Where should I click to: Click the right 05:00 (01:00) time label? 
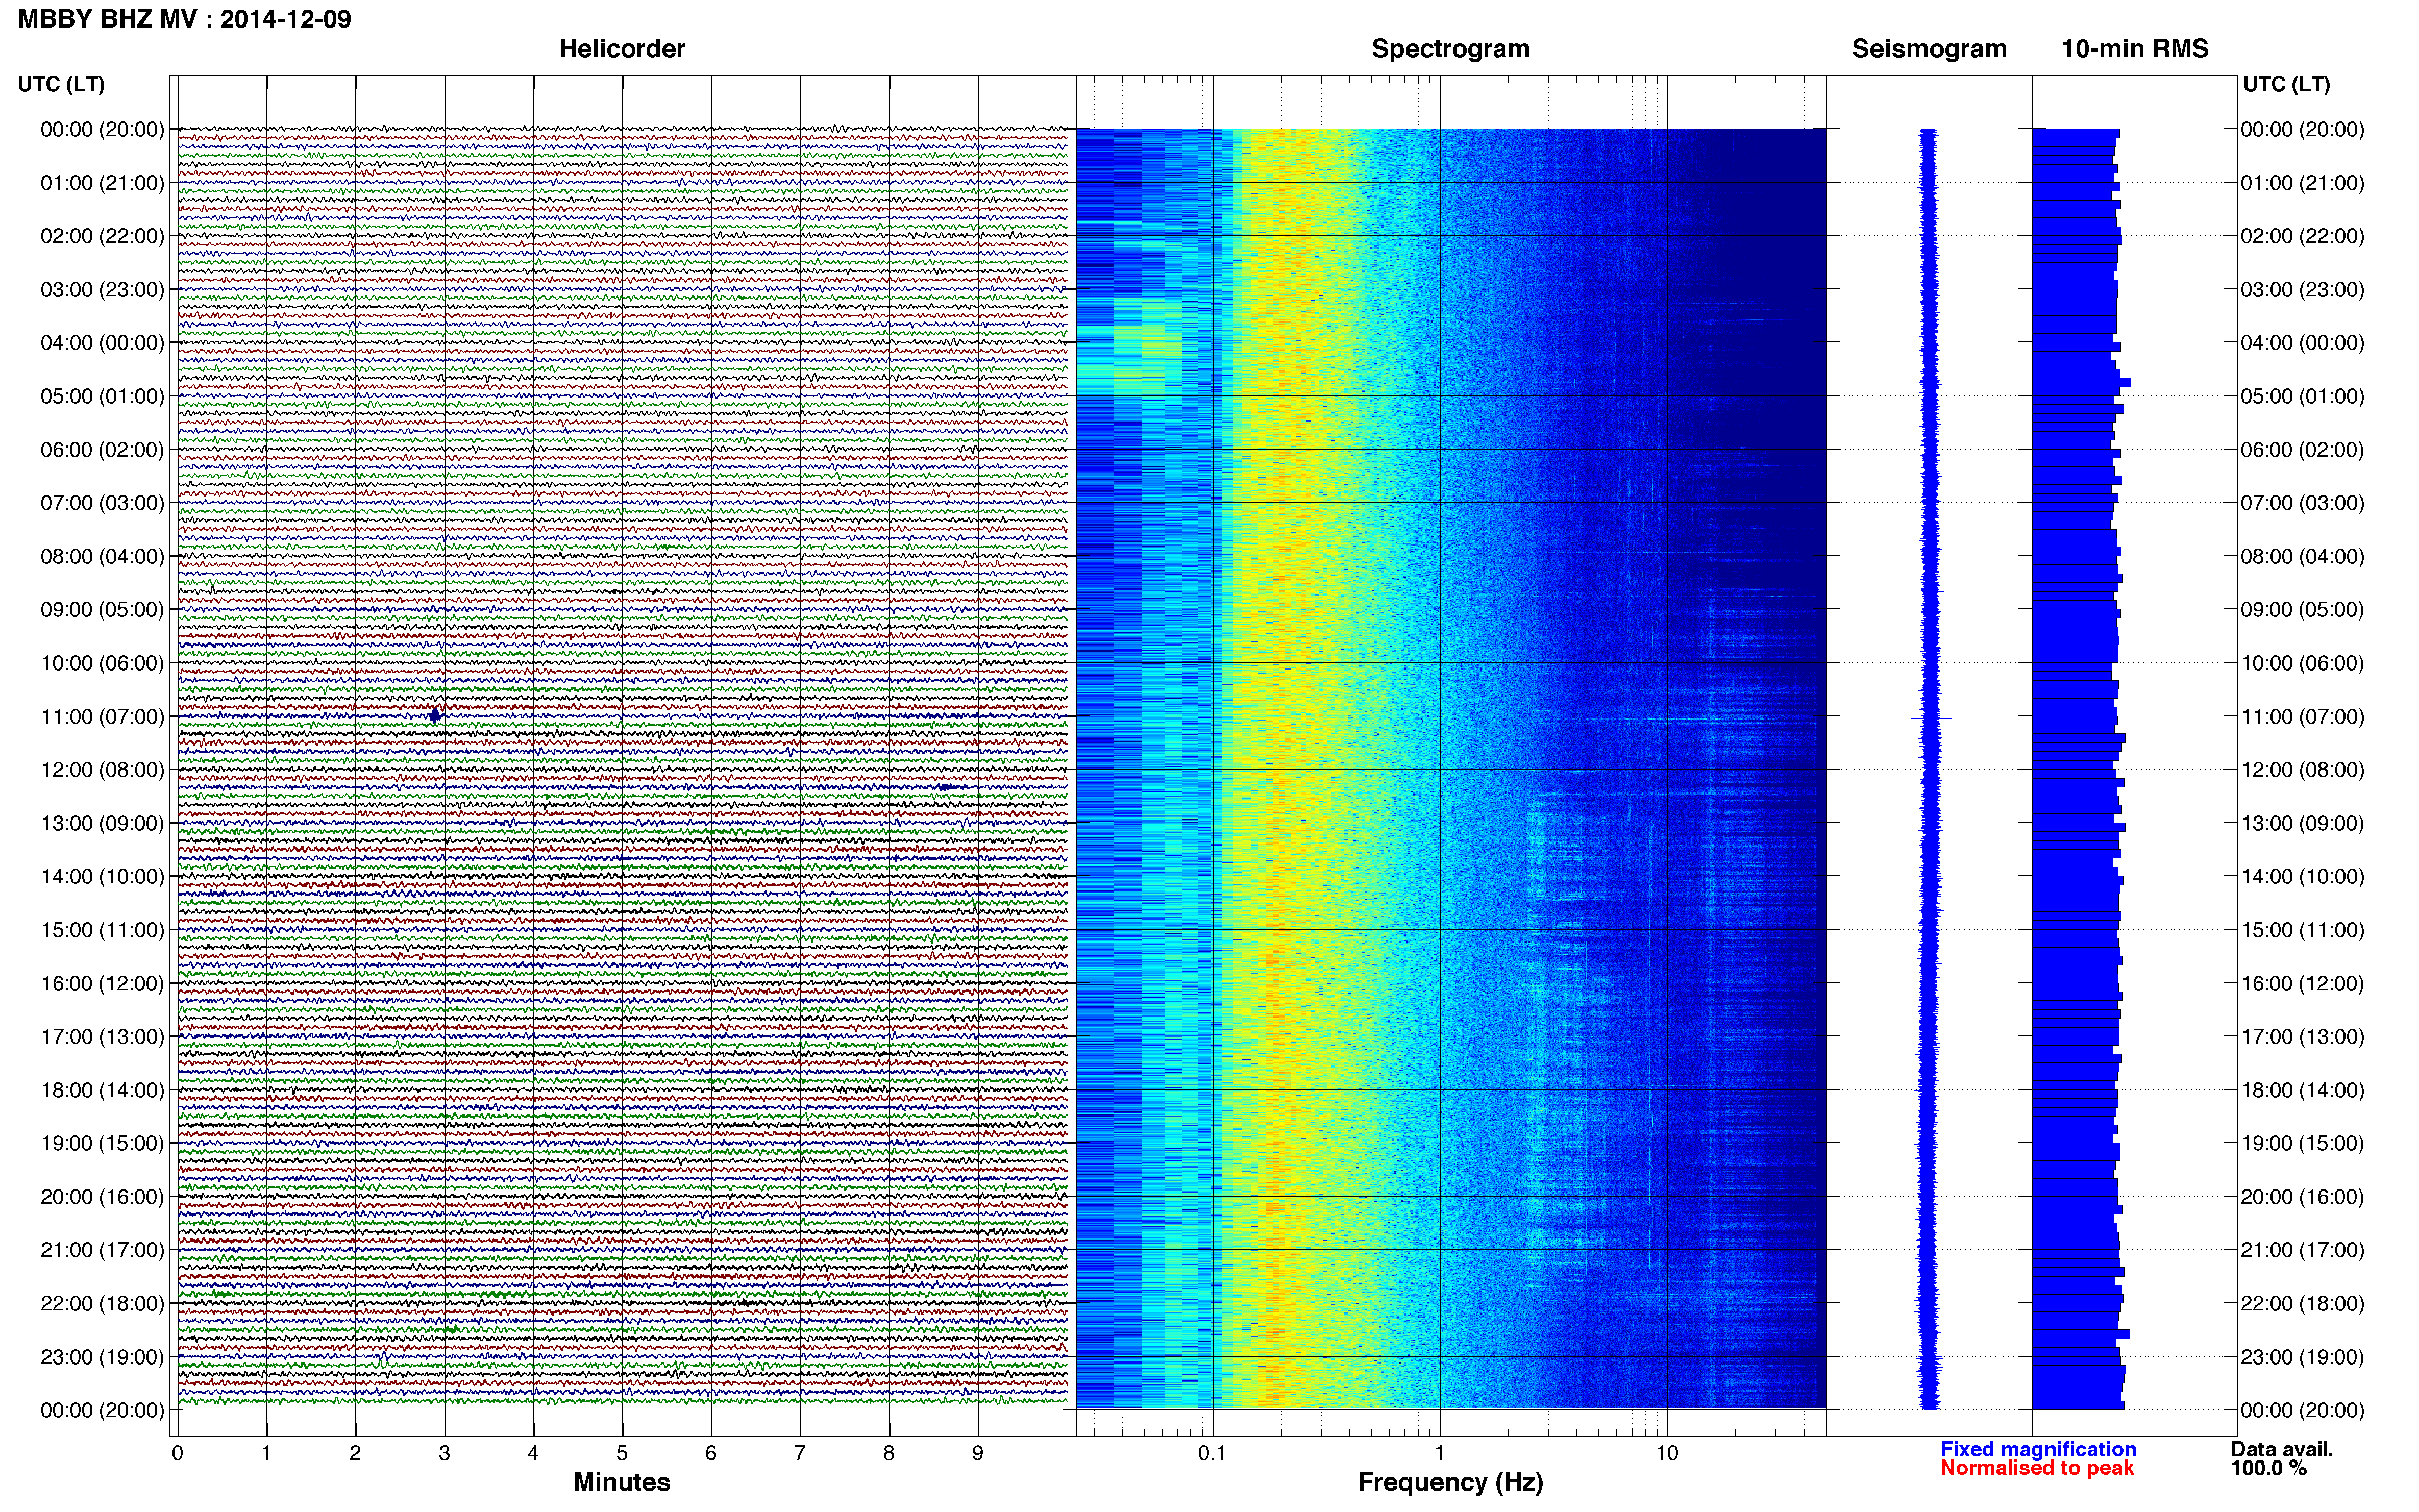point(2302,396)
